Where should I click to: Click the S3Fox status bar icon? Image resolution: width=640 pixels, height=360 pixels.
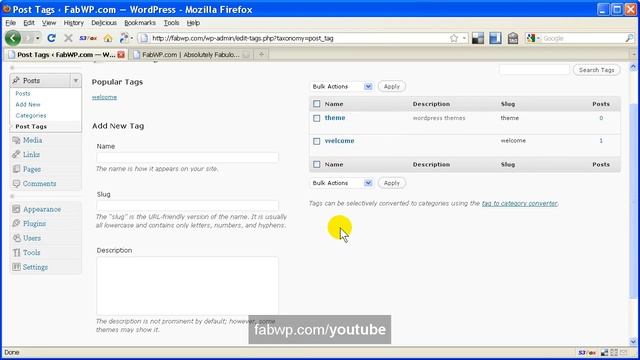[587, 353]
